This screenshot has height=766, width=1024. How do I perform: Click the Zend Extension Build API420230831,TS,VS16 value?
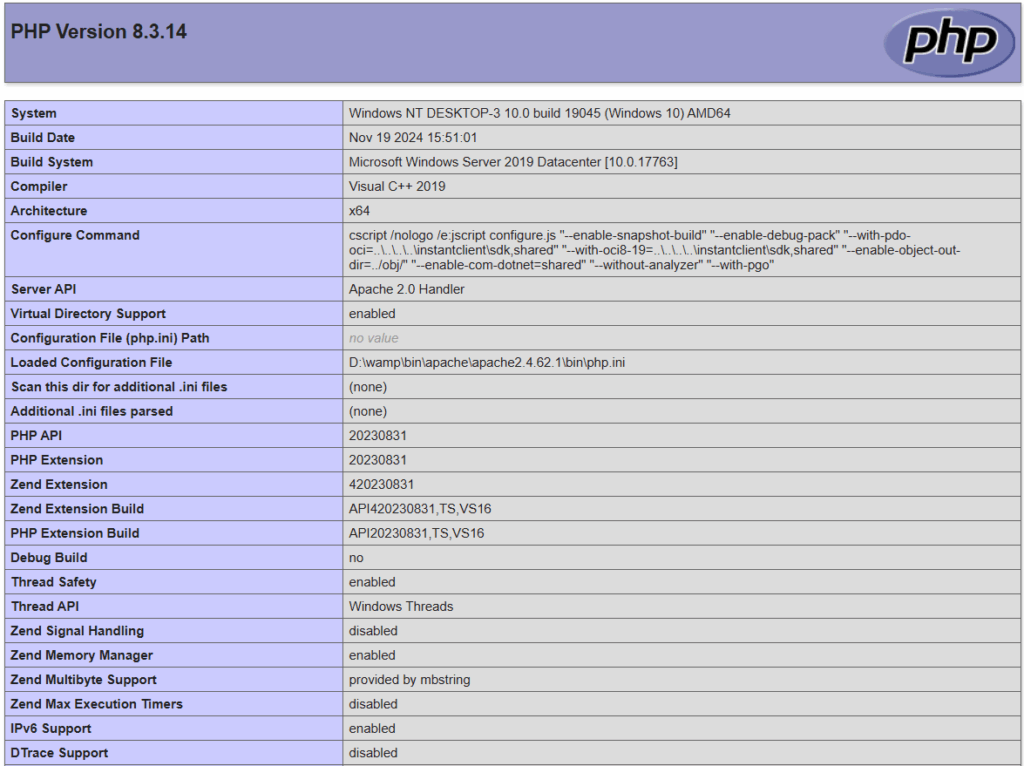pos(420,509)
